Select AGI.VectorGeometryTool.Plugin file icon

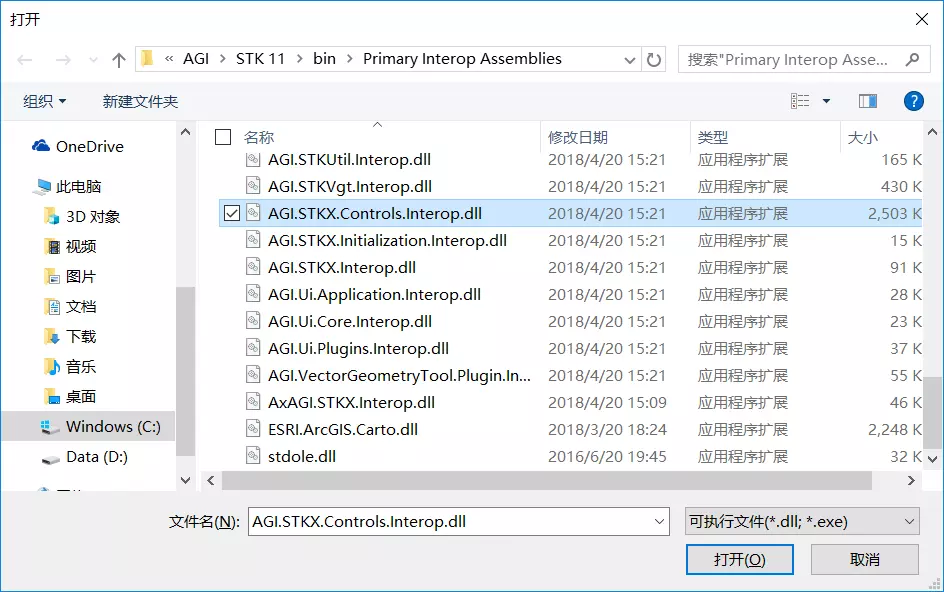pyautogui.click(x=253, y=375)
